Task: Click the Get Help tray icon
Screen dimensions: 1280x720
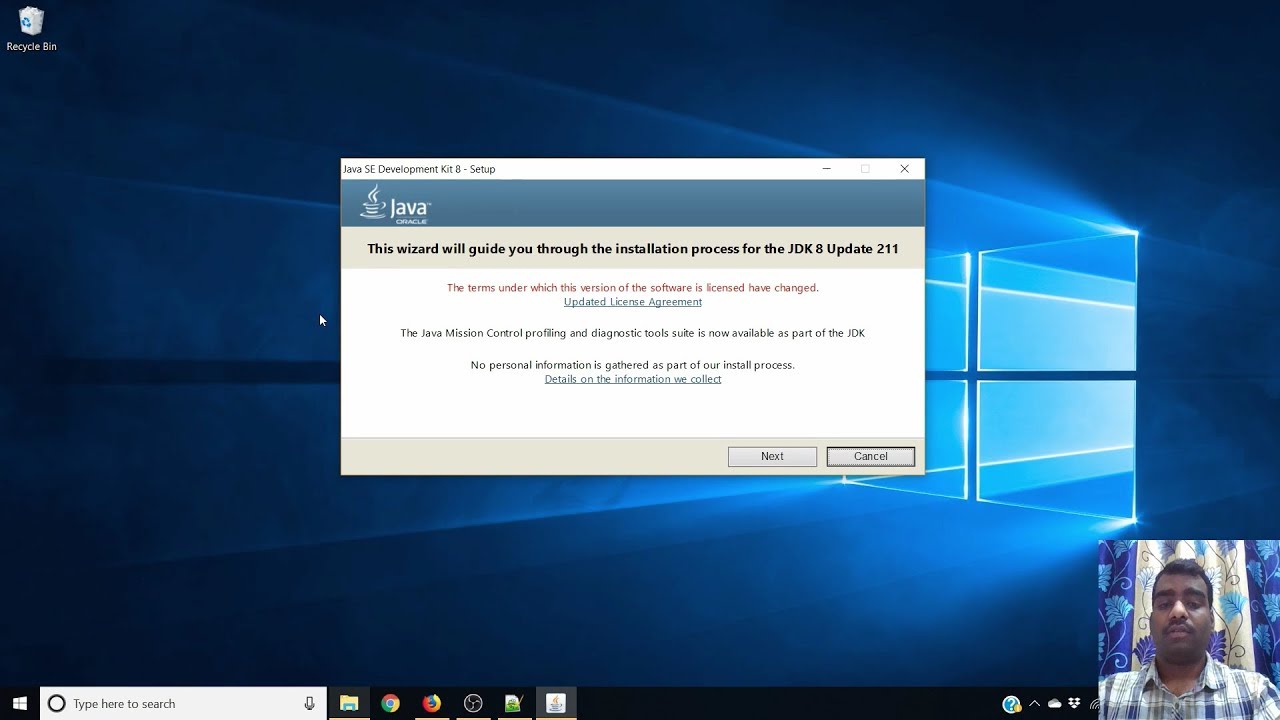Action: pyautogui.click(x=1011, y=704)
